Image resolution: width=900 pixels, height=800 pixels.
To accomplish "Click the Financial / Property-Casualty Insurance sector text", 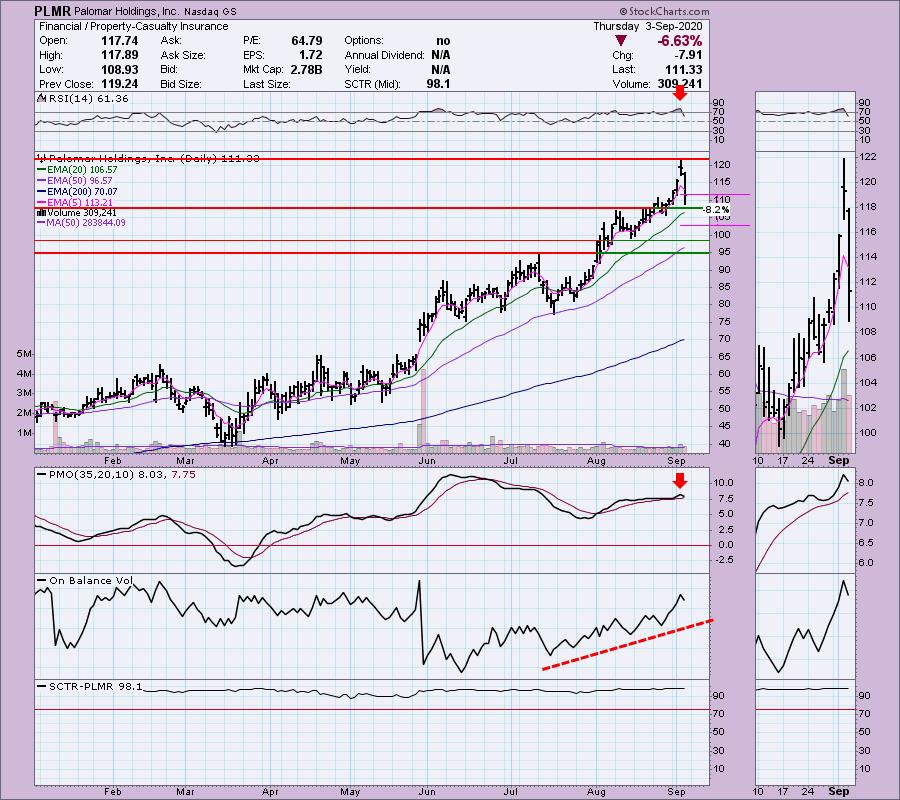I will pos(134,26).
